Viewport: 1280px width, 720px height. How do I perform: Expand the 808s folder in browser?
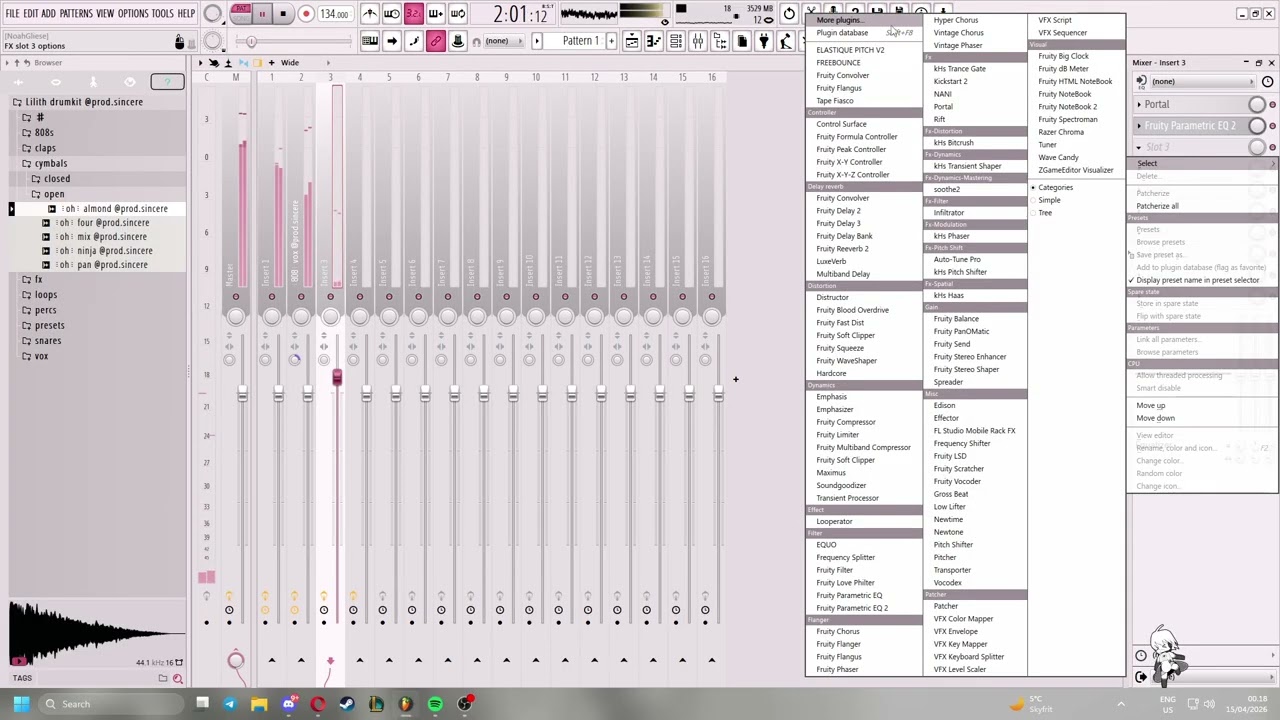click(44, 133)
